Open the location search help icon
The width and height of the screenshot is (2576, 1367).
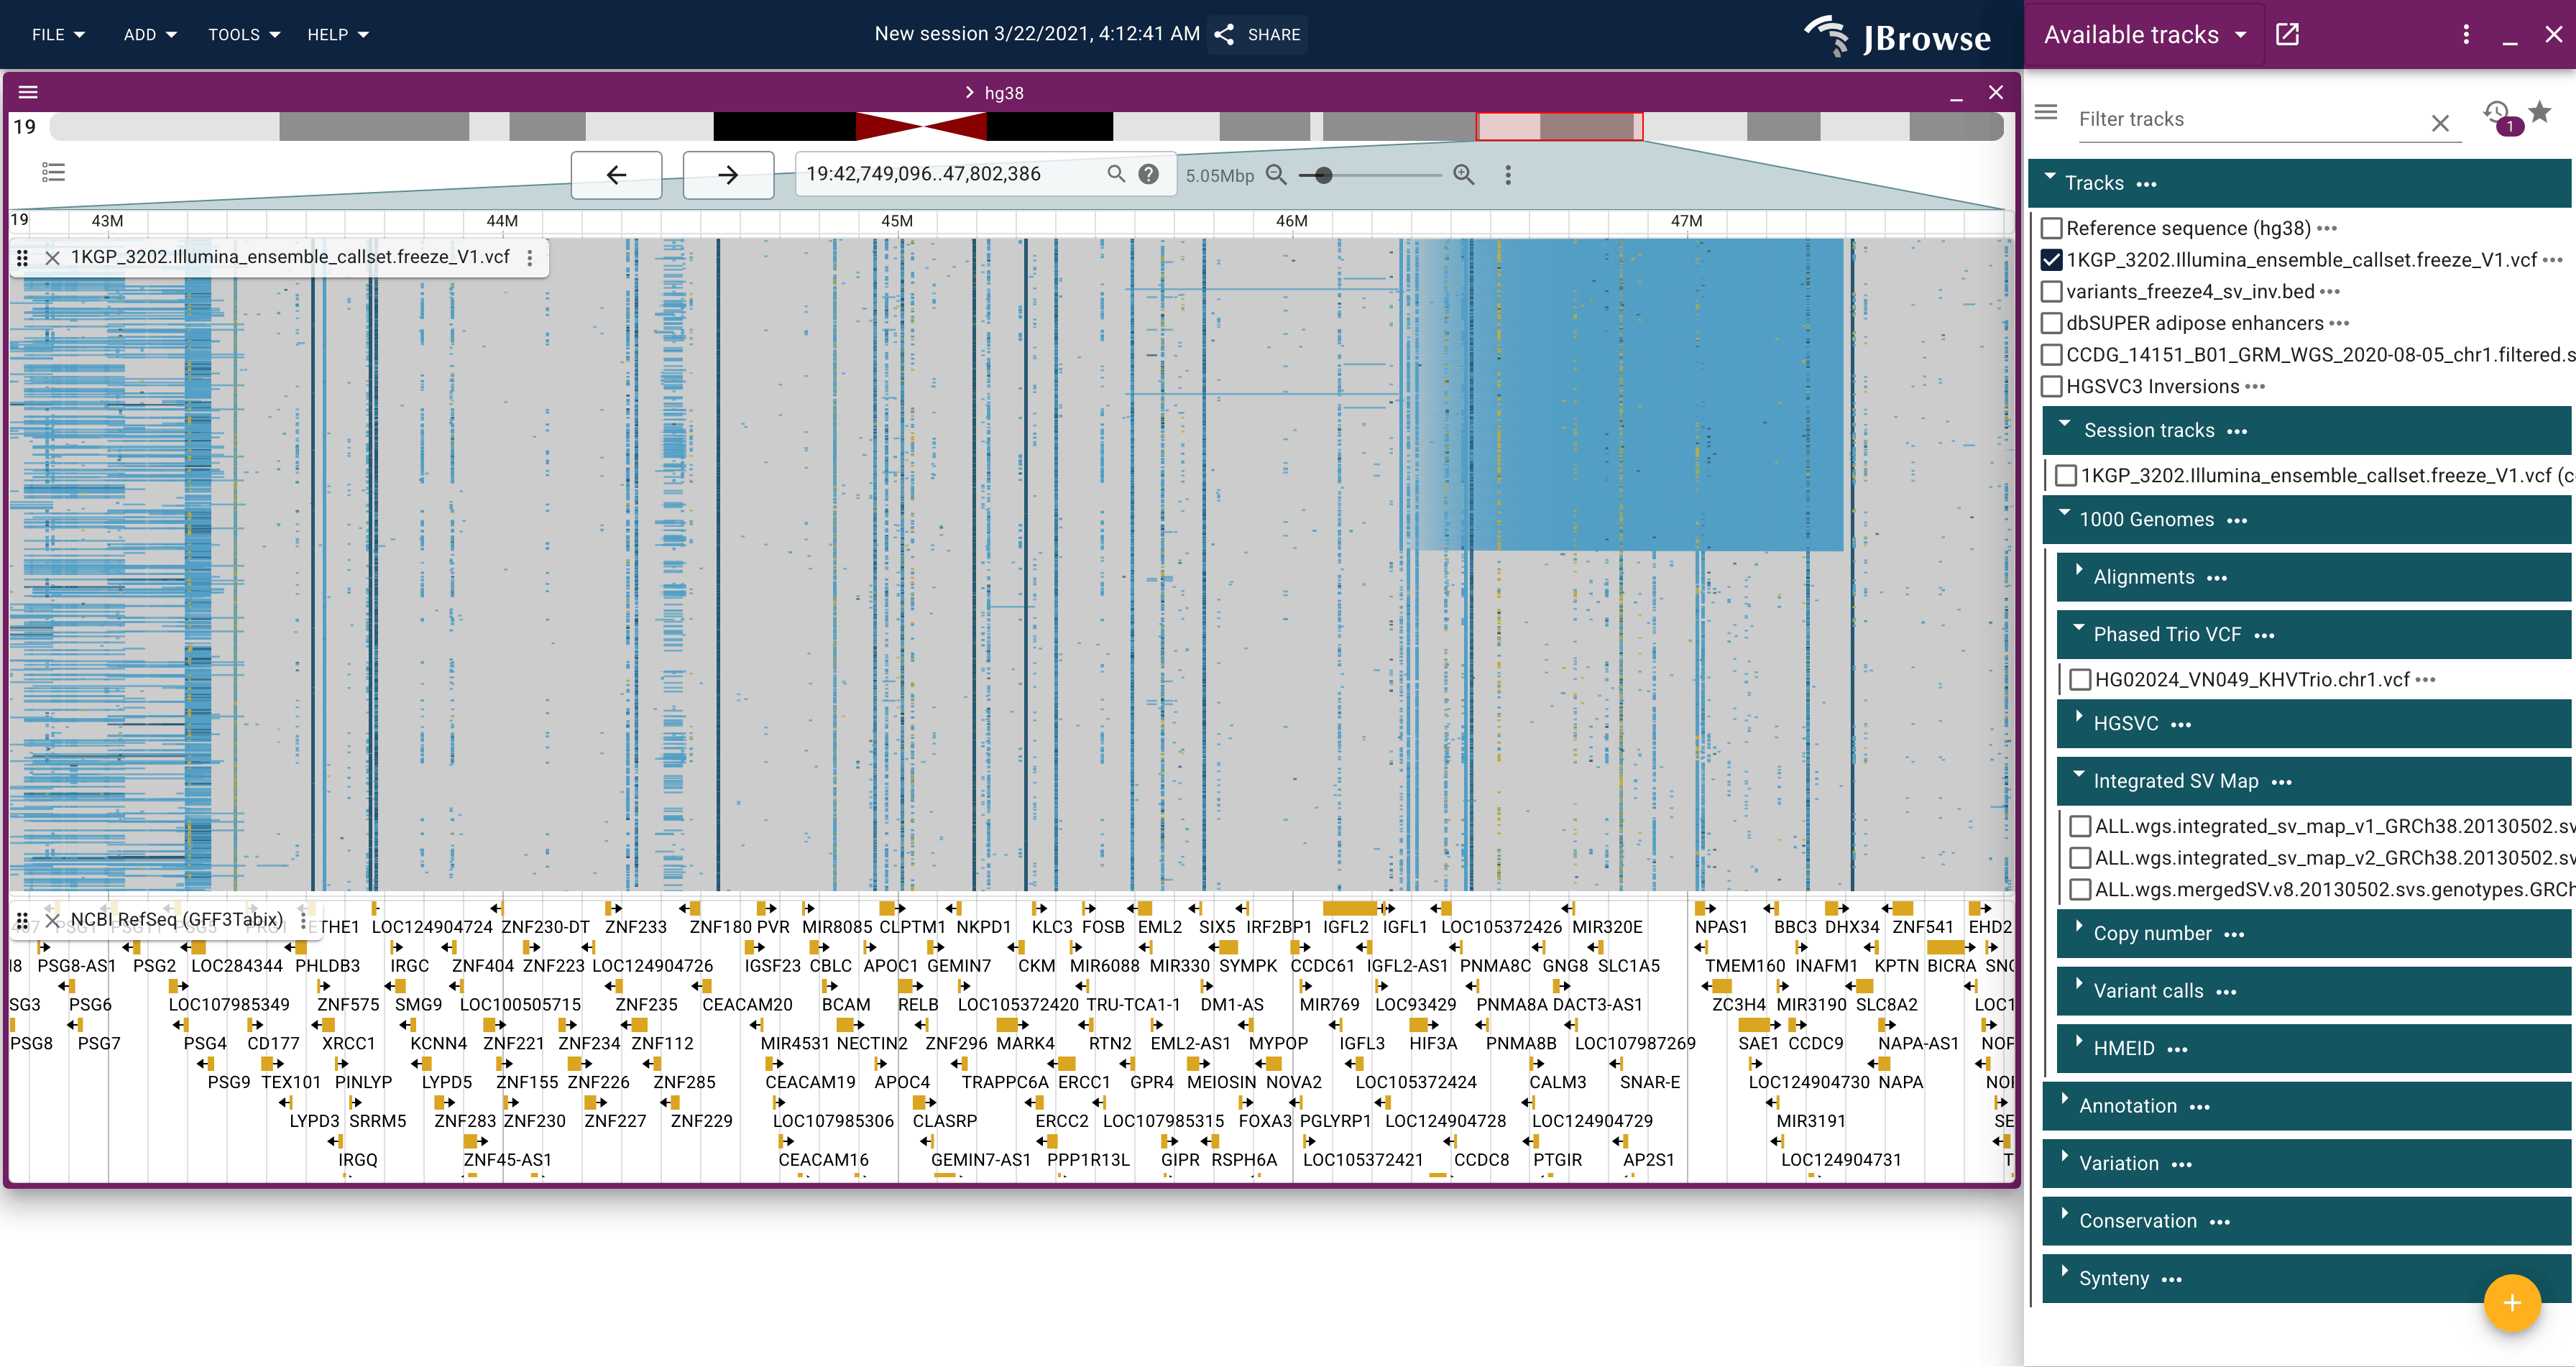coord(1149,174)
